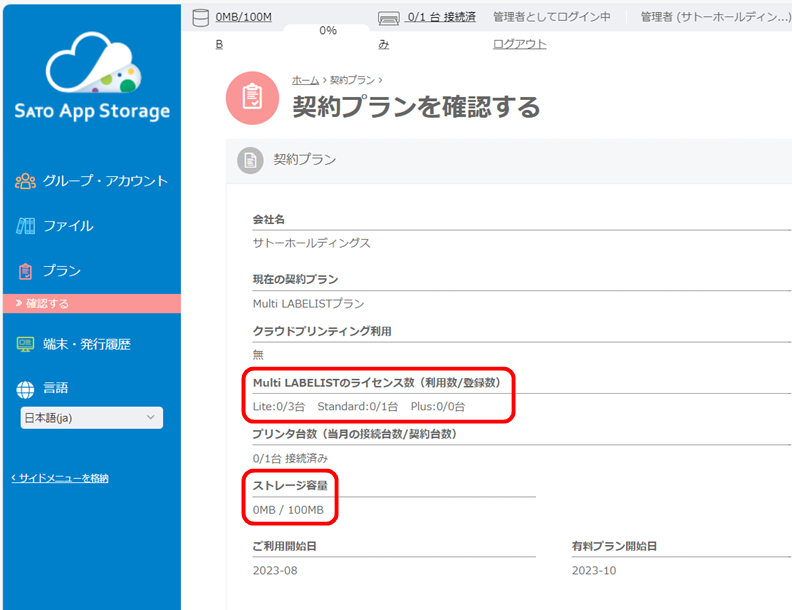Click the gray document icon beside 契約プラン
Viewport: 792px width, 610px height.
(250, 161)
